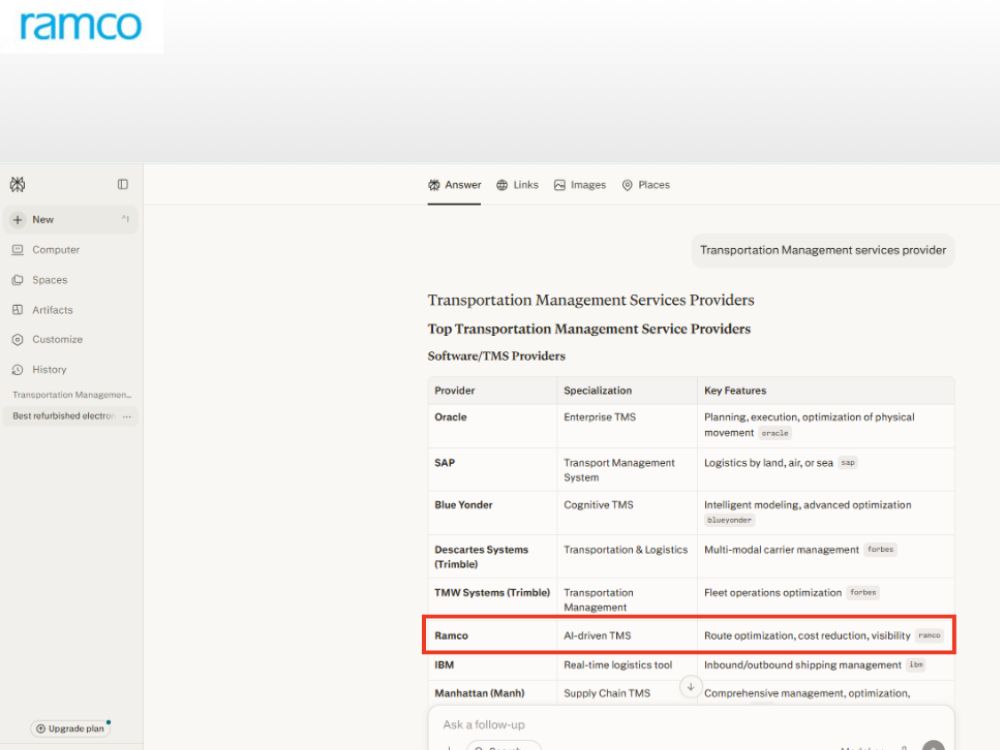Image resolution: width=1000 pixels, height=750 pixels.
Task: Click the scroll-down arrow button
Action: 690,687
